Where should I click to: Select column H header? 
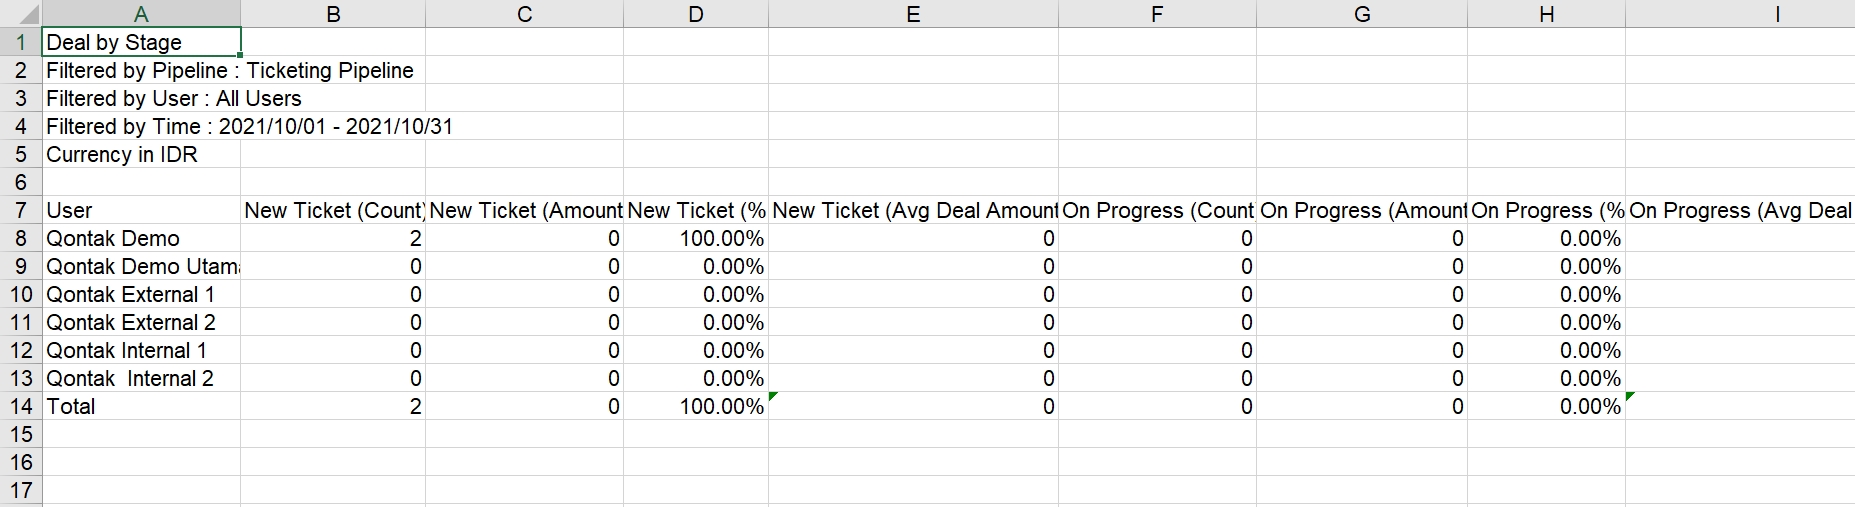pyautogui.click(x=1546, y=14)
